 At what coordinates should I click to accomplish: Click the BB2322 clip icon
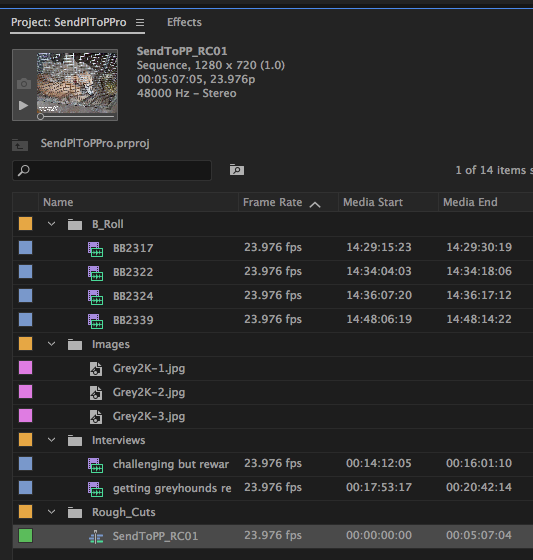[95, 273]
